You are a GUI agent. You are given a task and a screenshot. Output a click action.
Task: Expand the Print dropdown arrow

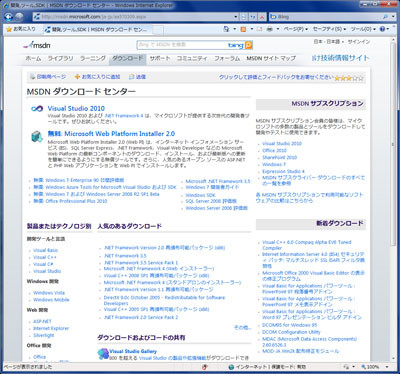(x=278, y=29)
